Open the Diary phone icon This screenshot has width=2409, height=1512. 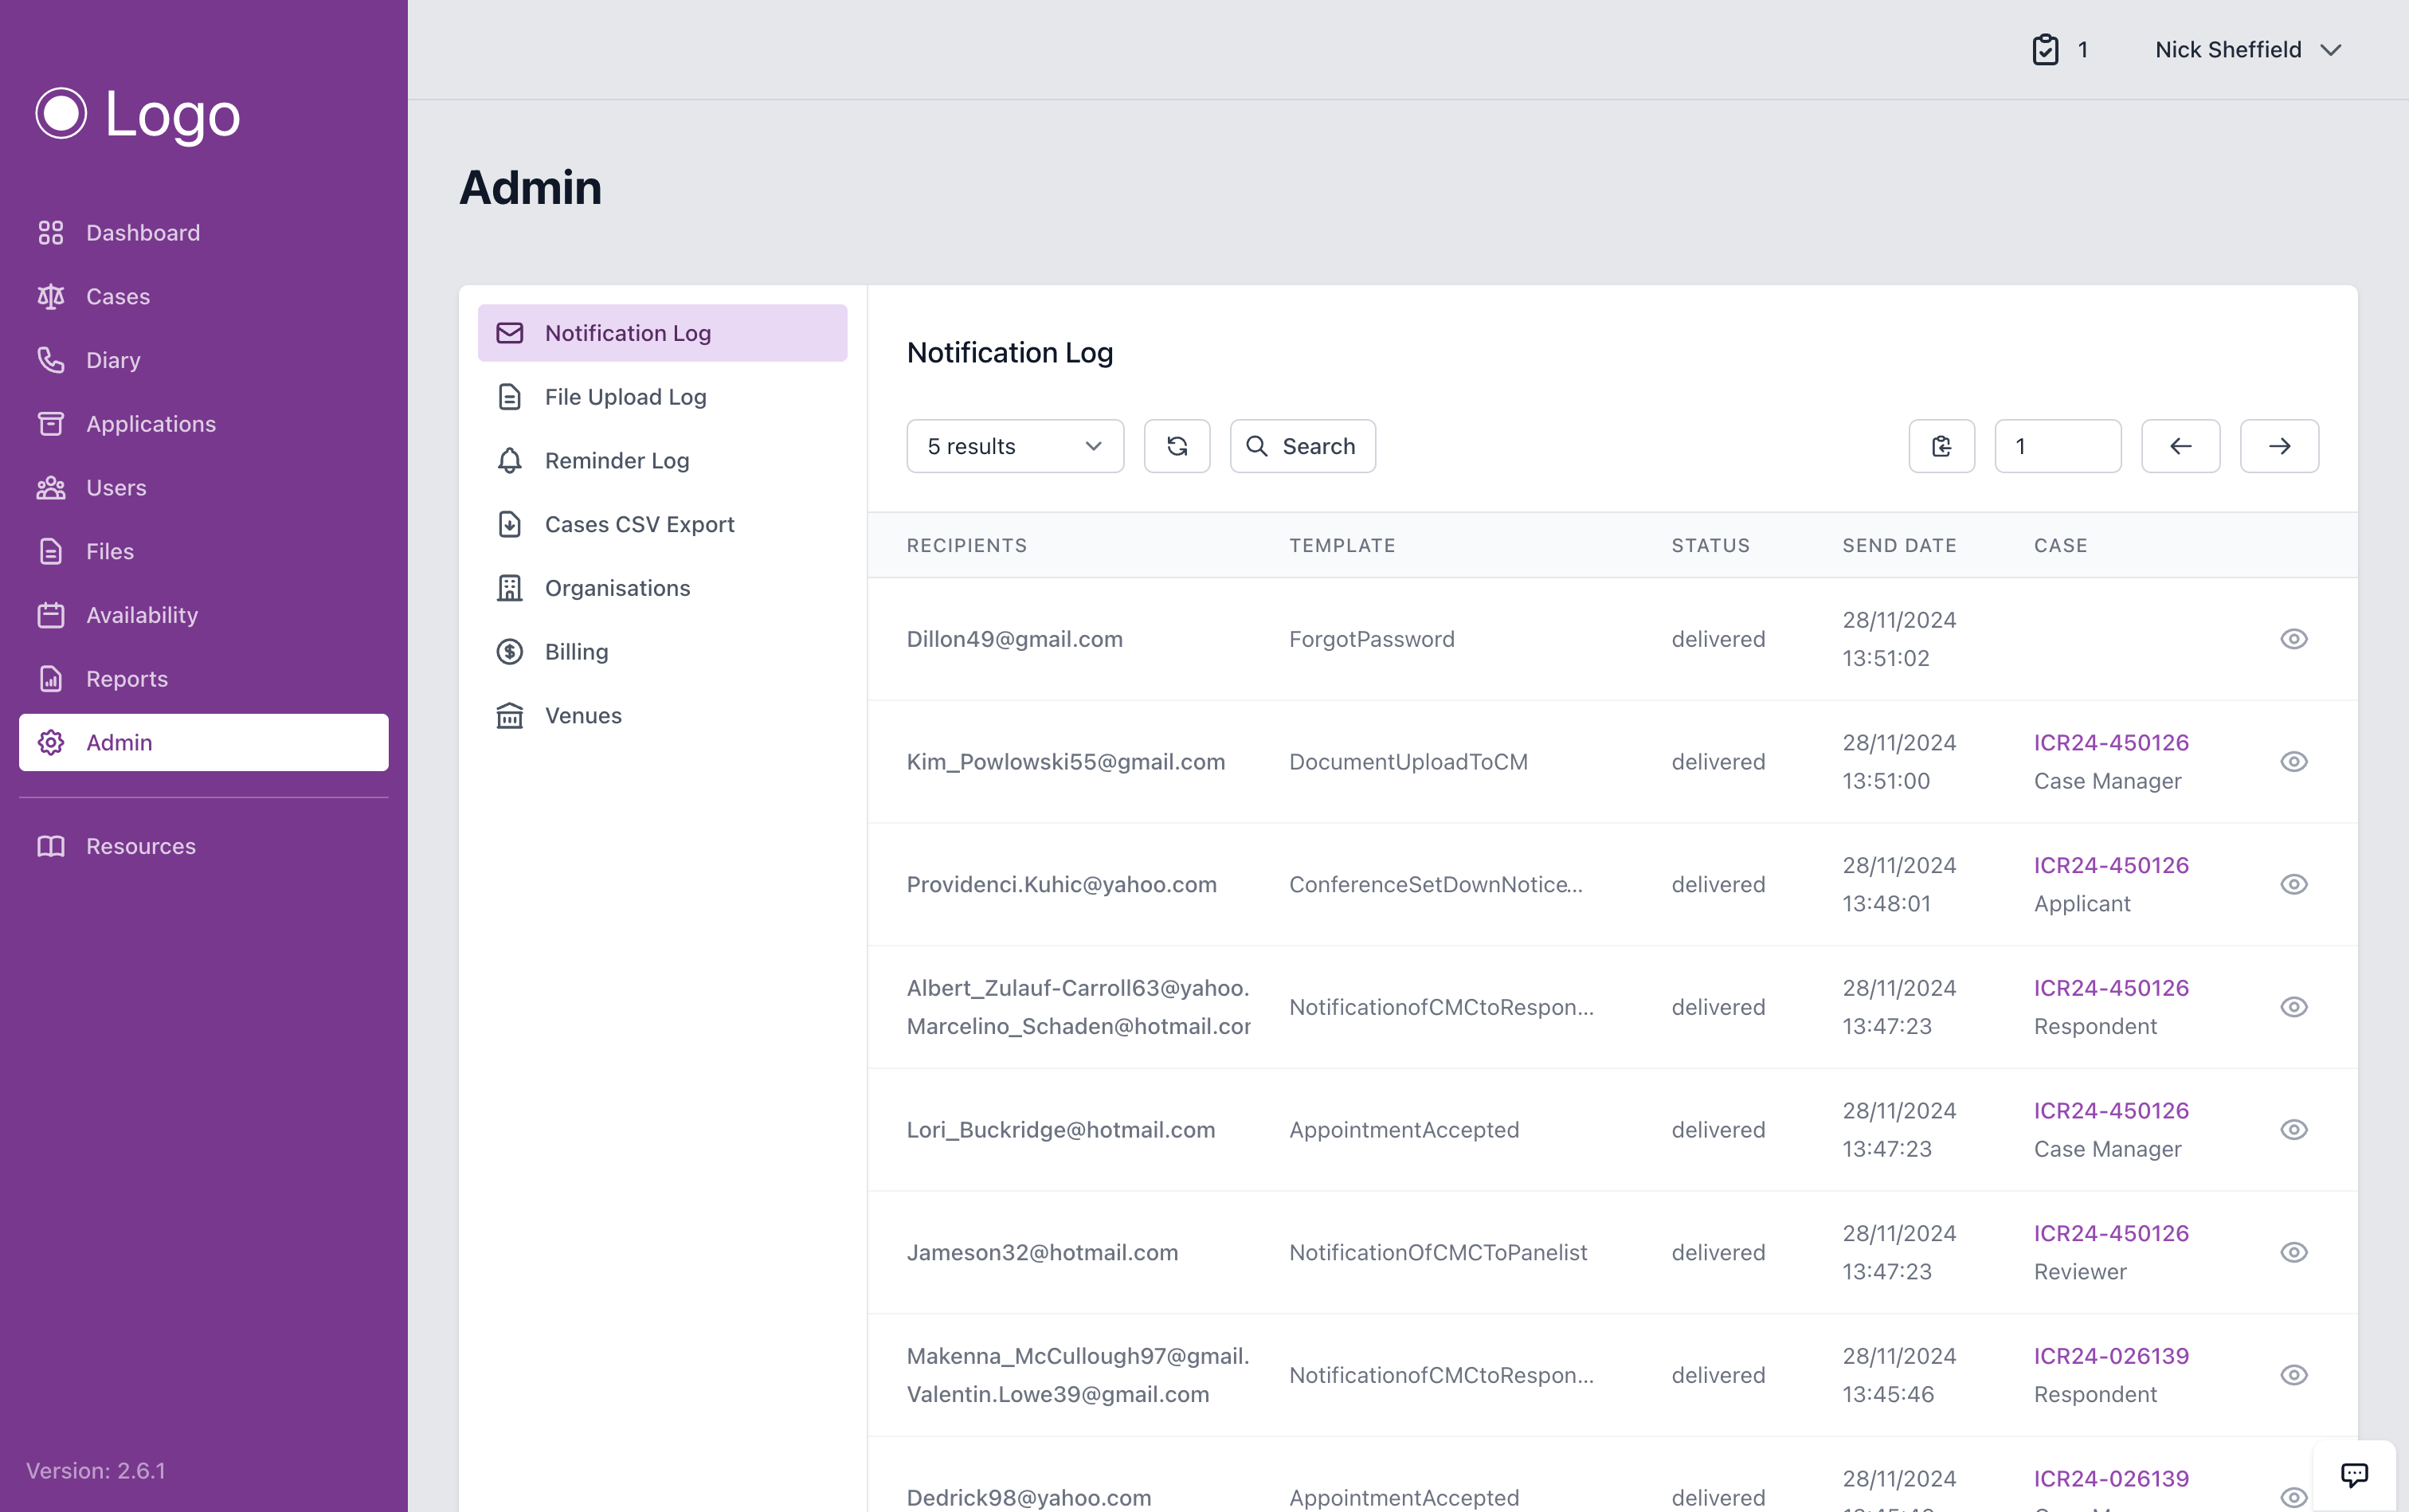point(51,360)
